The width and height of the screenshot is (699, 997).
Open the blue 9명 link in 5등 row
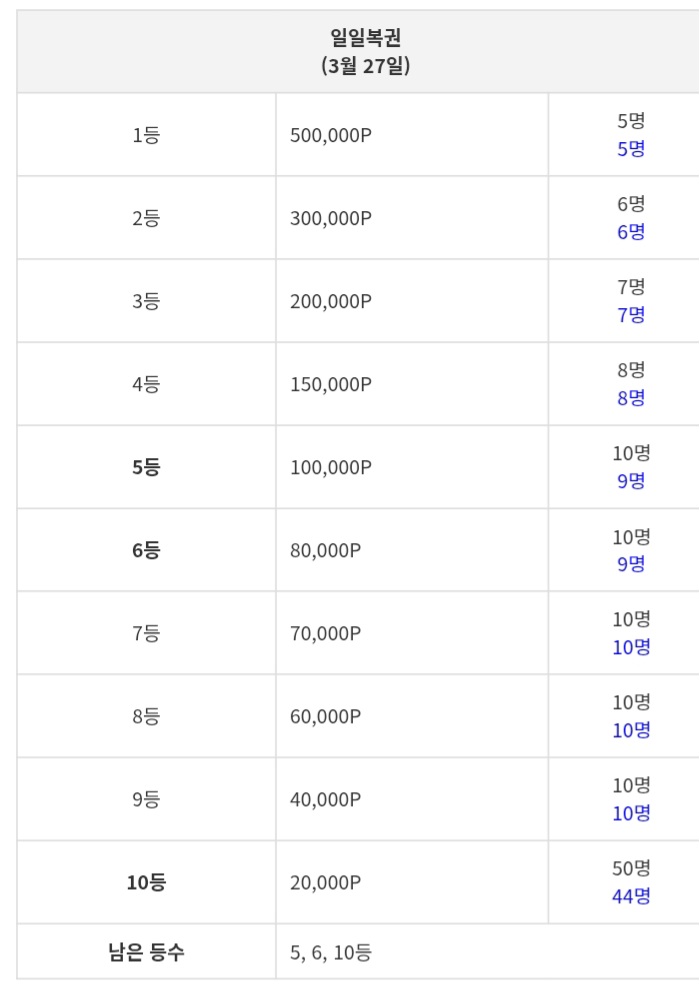point(631,481)
